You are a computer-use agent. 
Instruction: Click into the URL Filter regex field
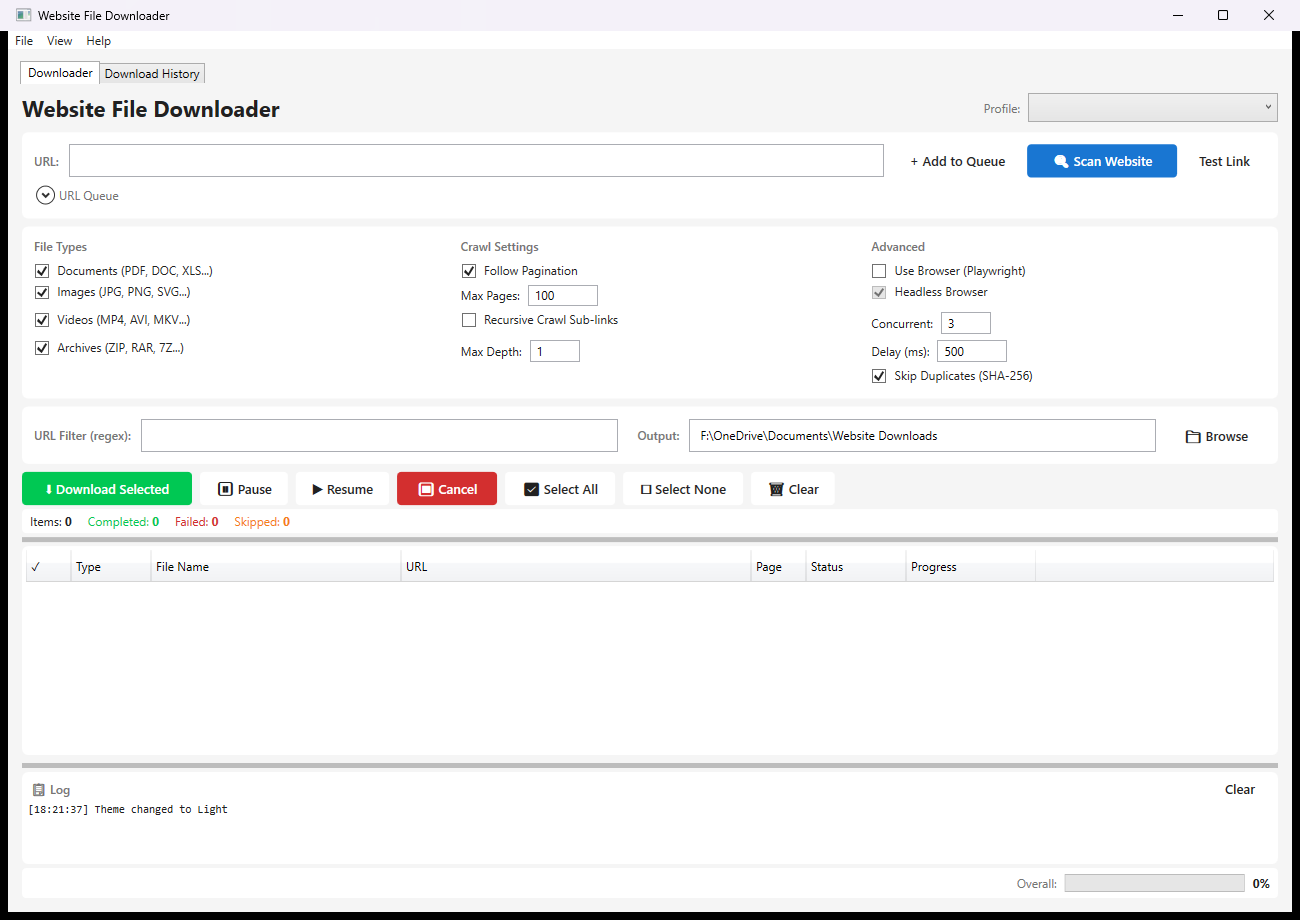379,436
